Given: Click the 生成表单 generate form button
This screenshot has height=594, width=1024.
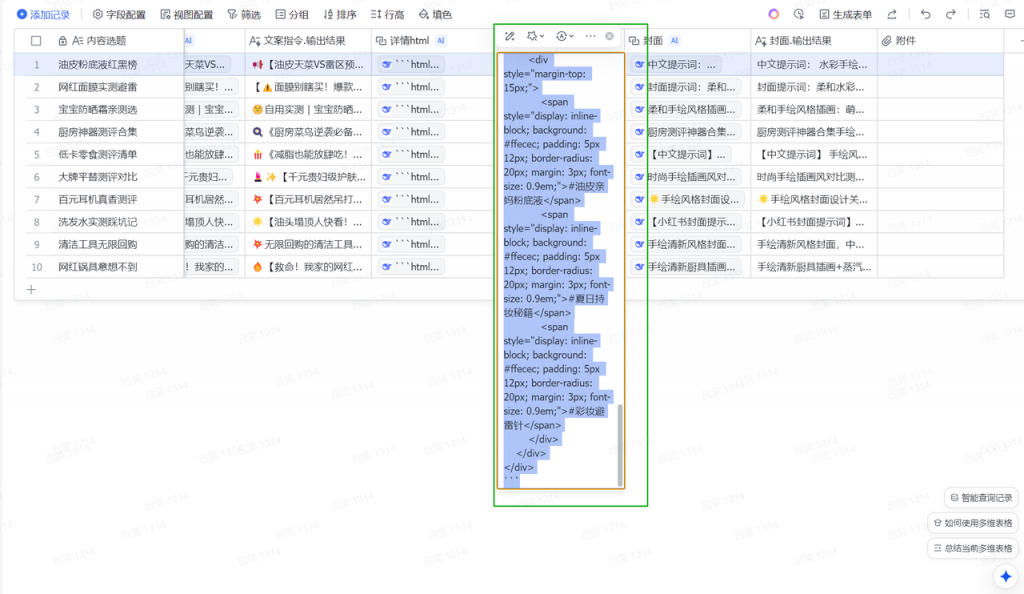Looking at the screenshot, I should (846, 14).
